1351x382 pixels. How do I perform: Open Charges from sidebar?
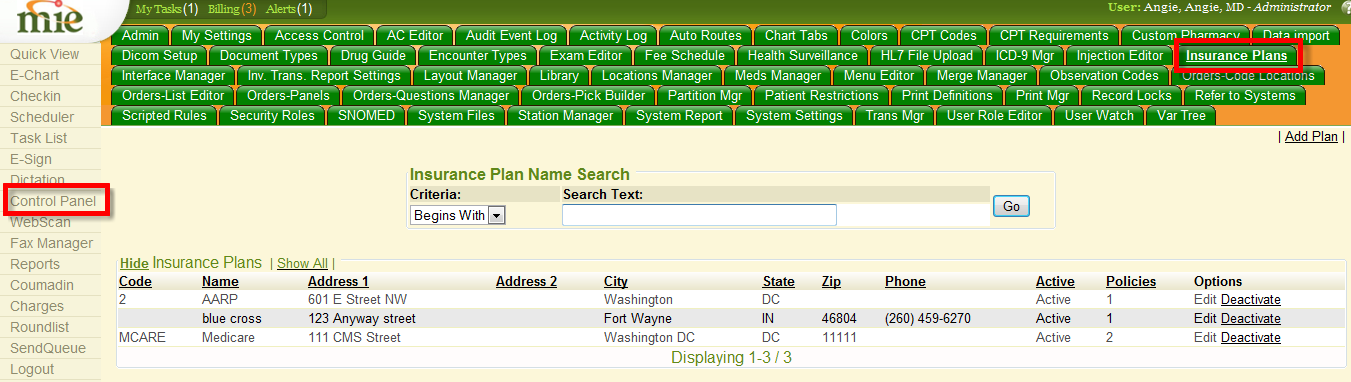[x=37, y=306]
